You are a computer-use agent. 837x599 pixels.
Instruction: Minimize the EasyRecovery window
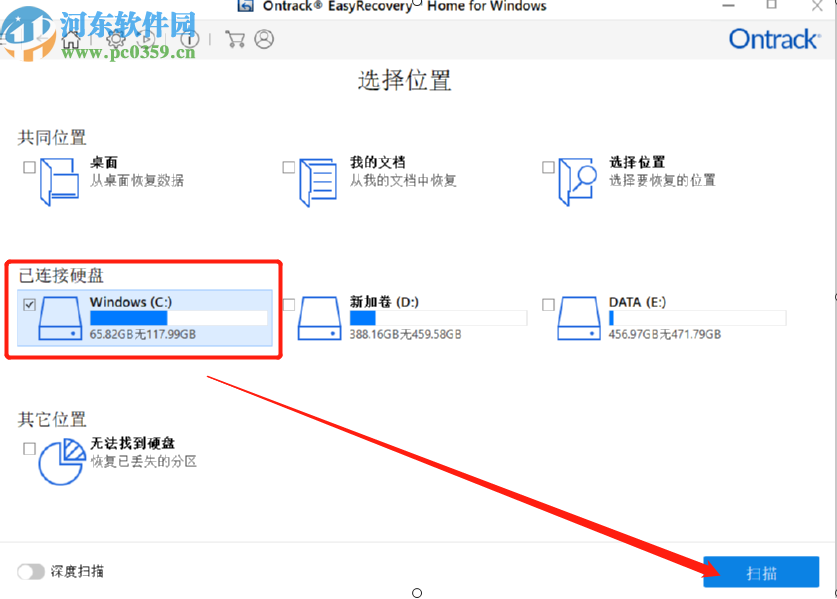tap(729, 6)
